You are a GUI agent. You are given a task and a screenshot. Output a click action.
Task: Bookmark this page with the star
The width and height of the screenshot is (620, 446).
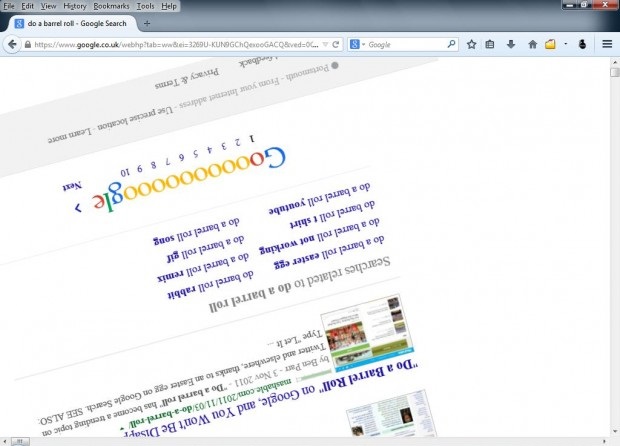[x=471, y=44]
